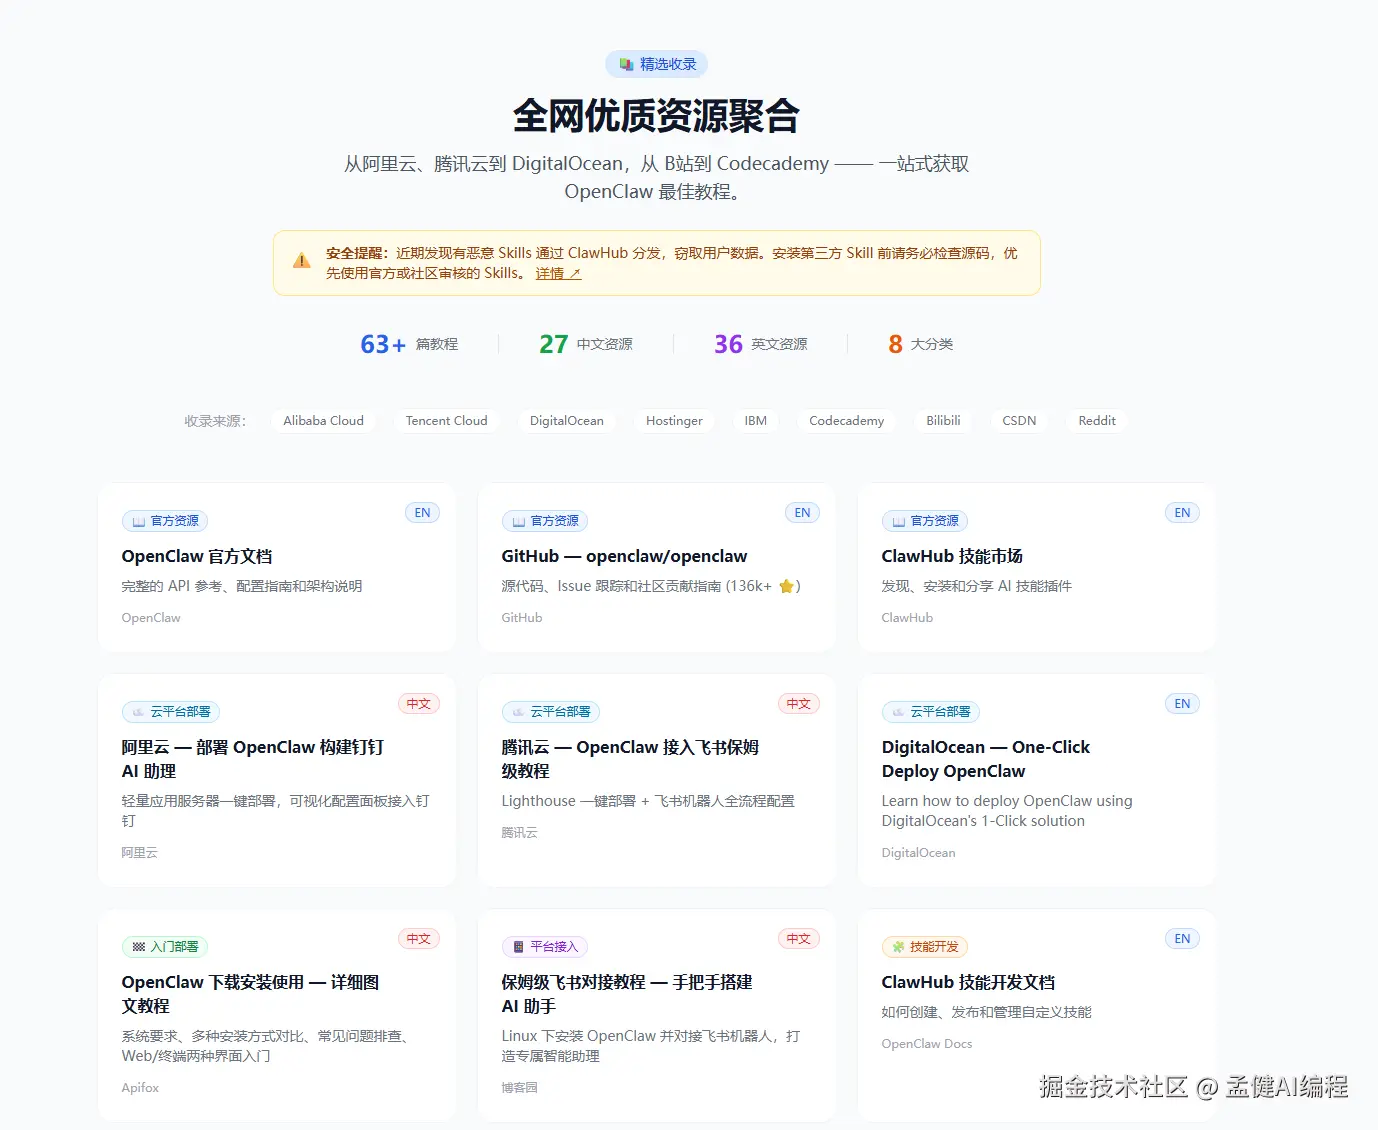The width and height of the screenshot is (1378, 1130).
Task: Click EN badge on OpenClaw 官方文档 card
Action: (x=422, y=513)
